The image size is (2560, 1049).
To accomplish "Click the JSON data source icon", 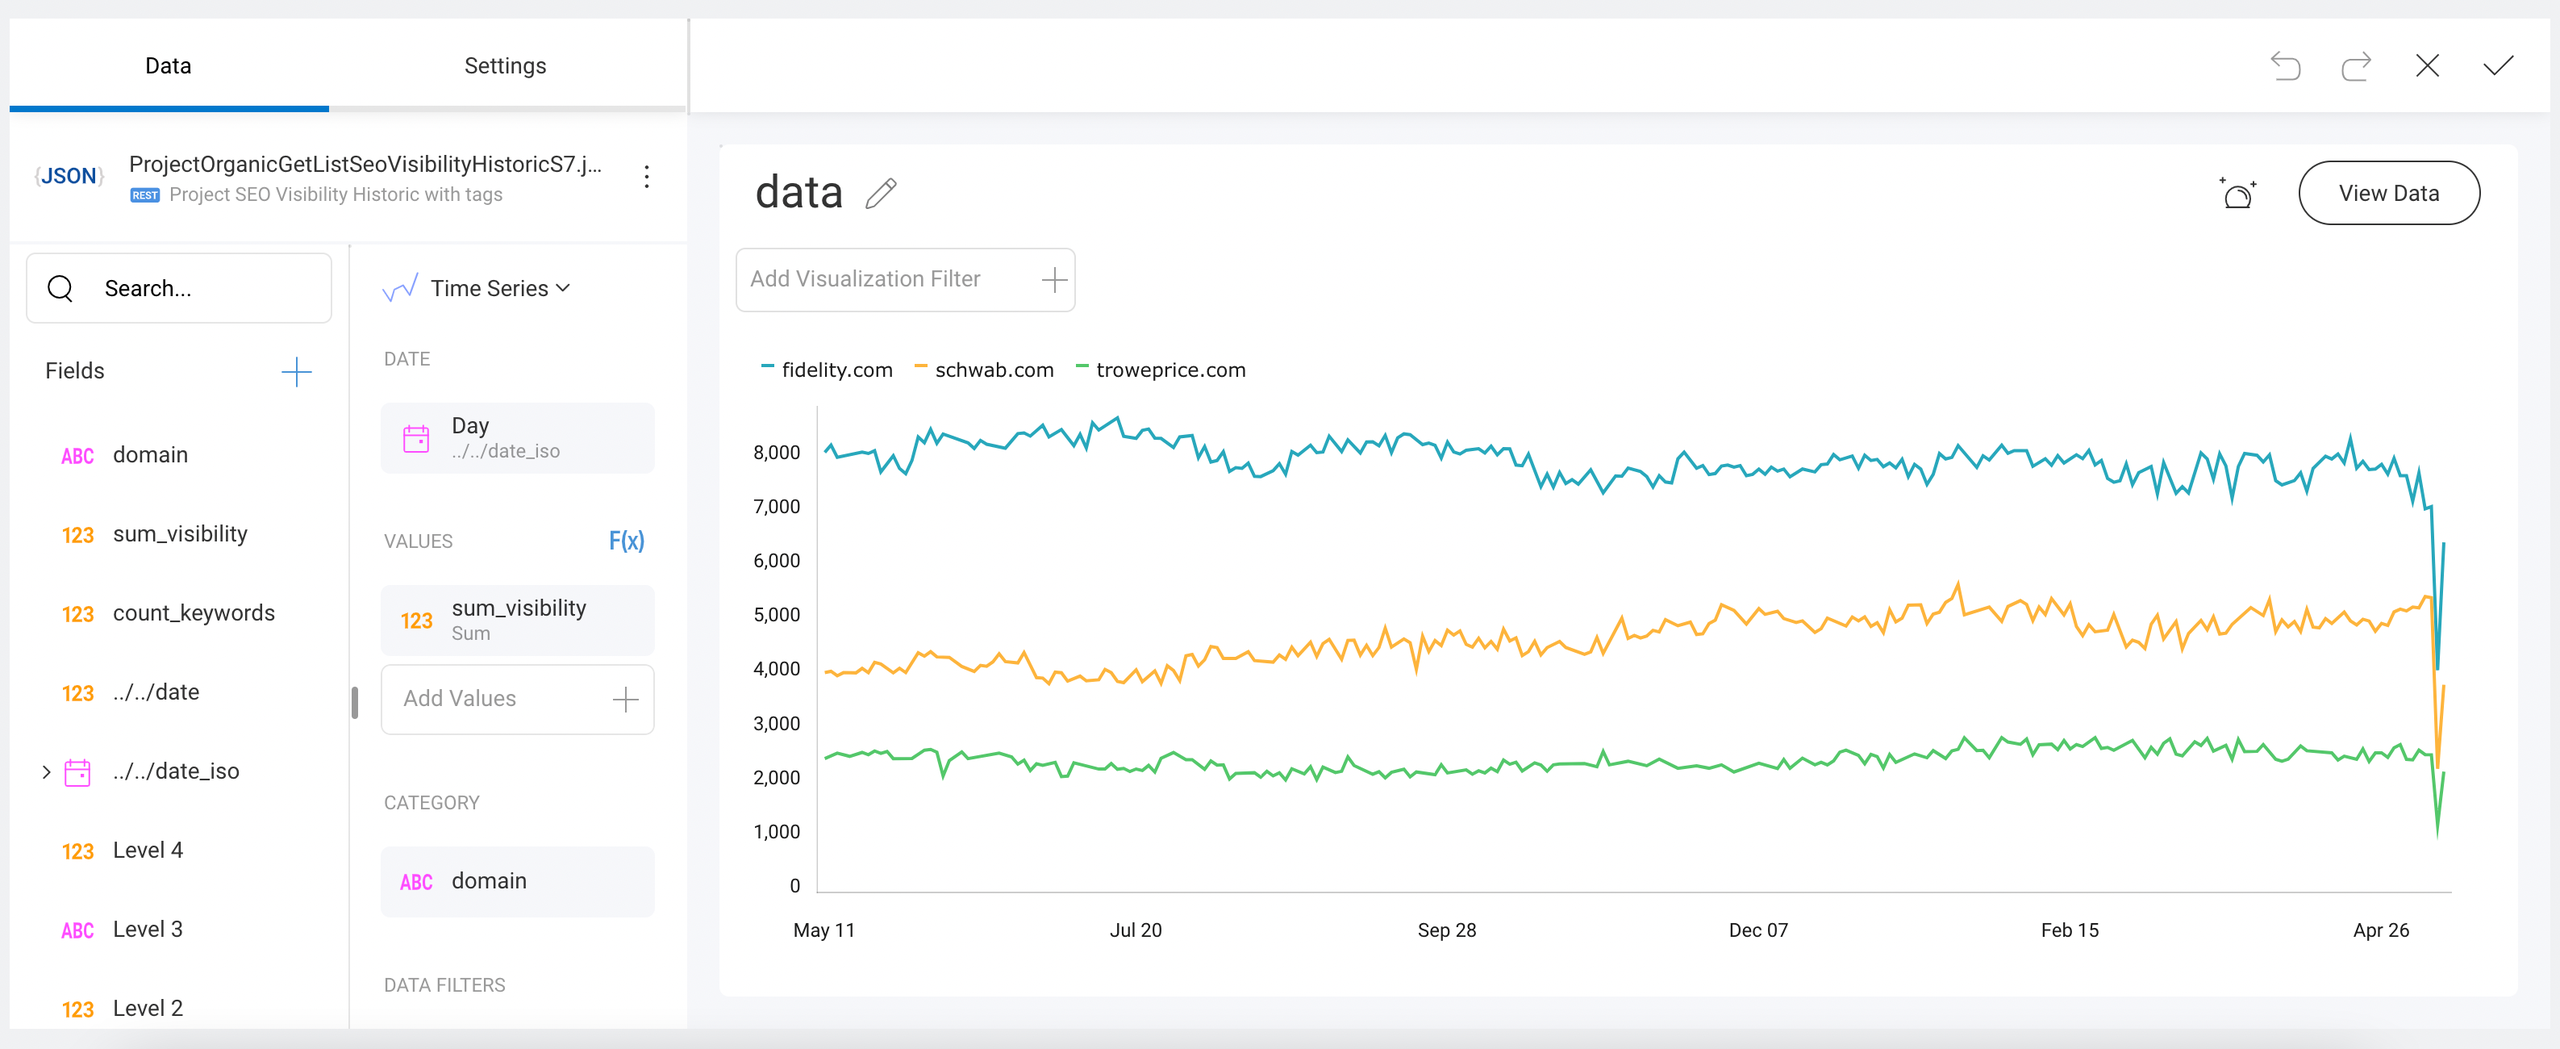I will (69, 177).
